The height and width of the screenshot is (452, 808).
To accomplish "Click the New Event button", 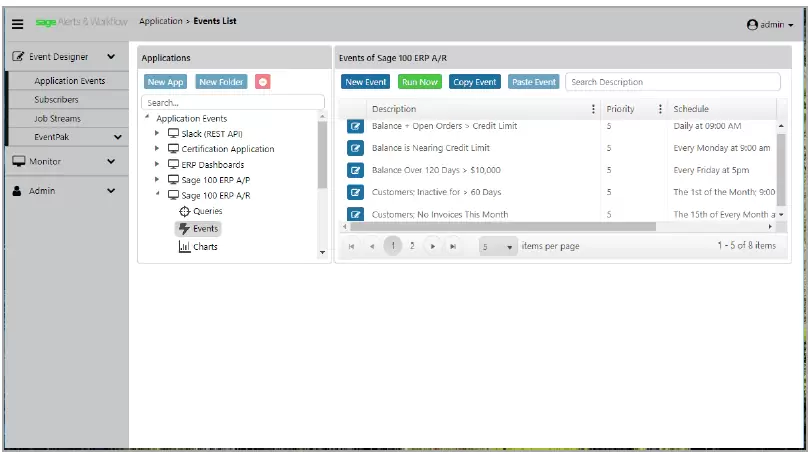I will (x=366, y=82).
